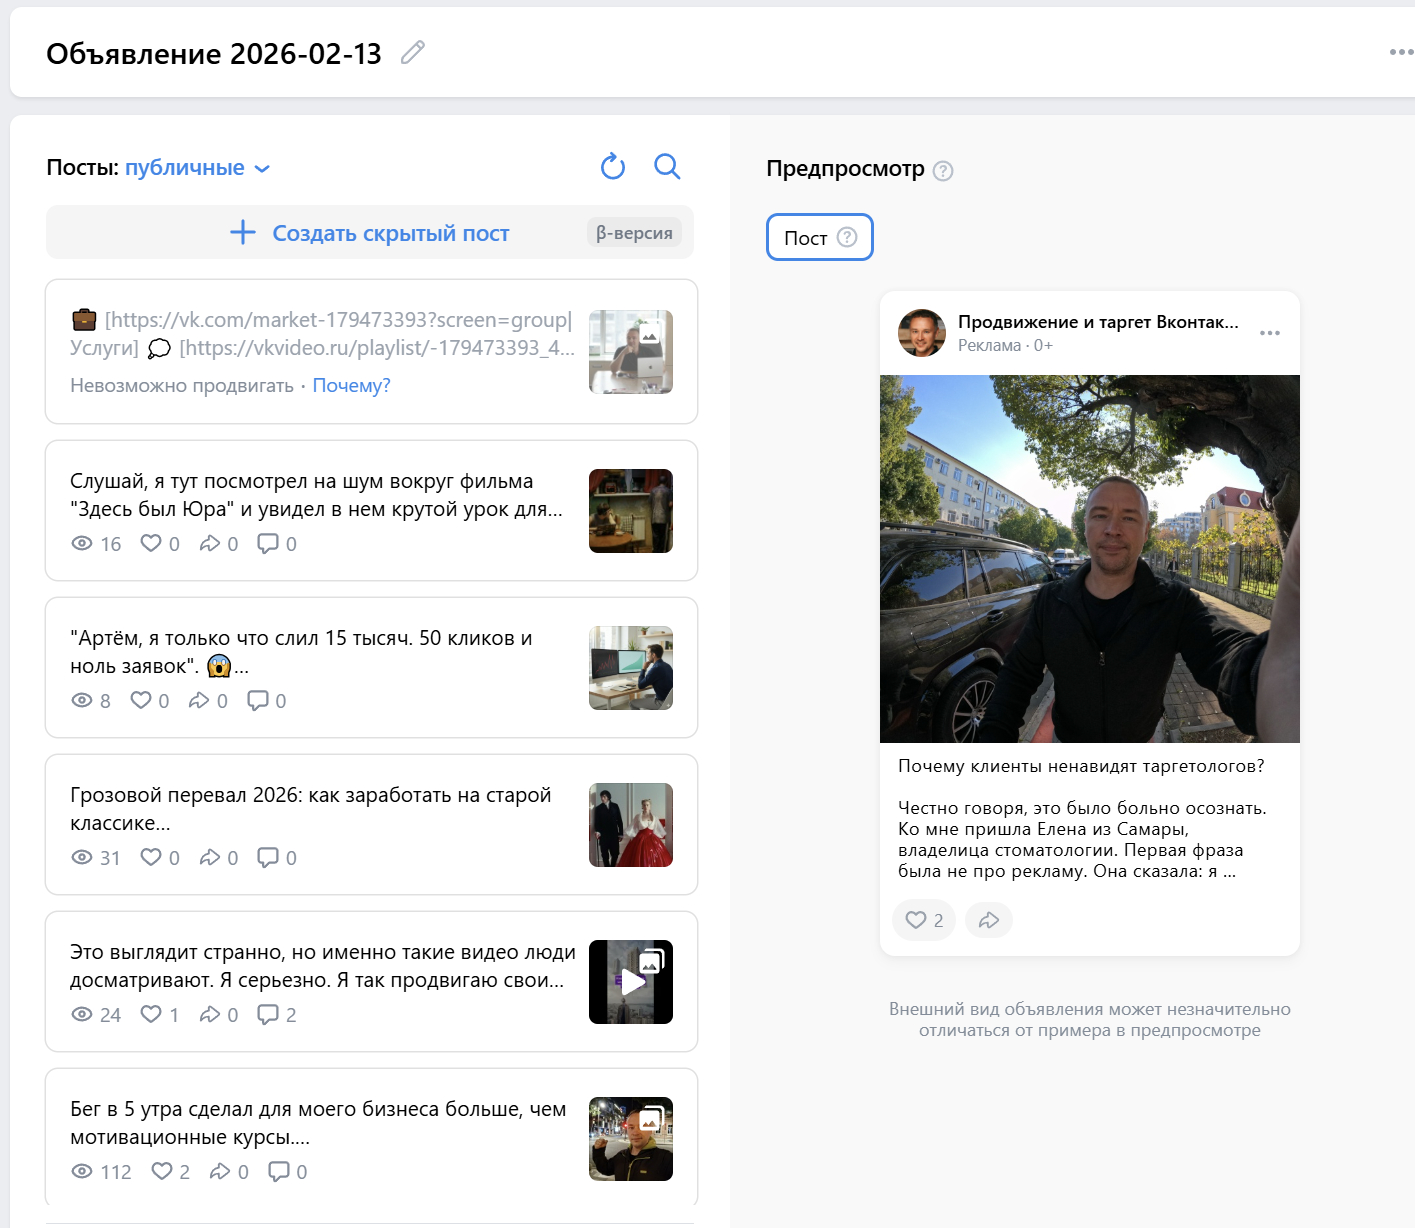The height and width of the screenshot is (1228, 1415).
Task: Click the comment icon on the Юра post
Action: [268, 543]
